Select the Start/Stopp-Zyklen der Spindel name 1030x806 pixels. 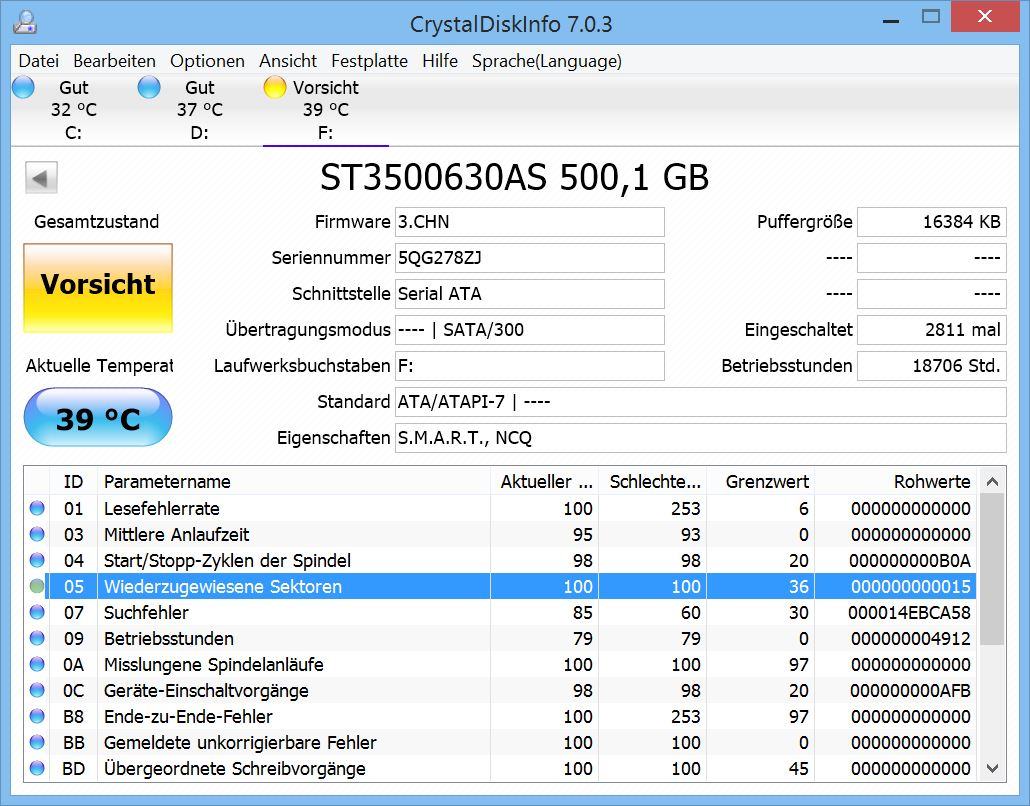[227, 560]
